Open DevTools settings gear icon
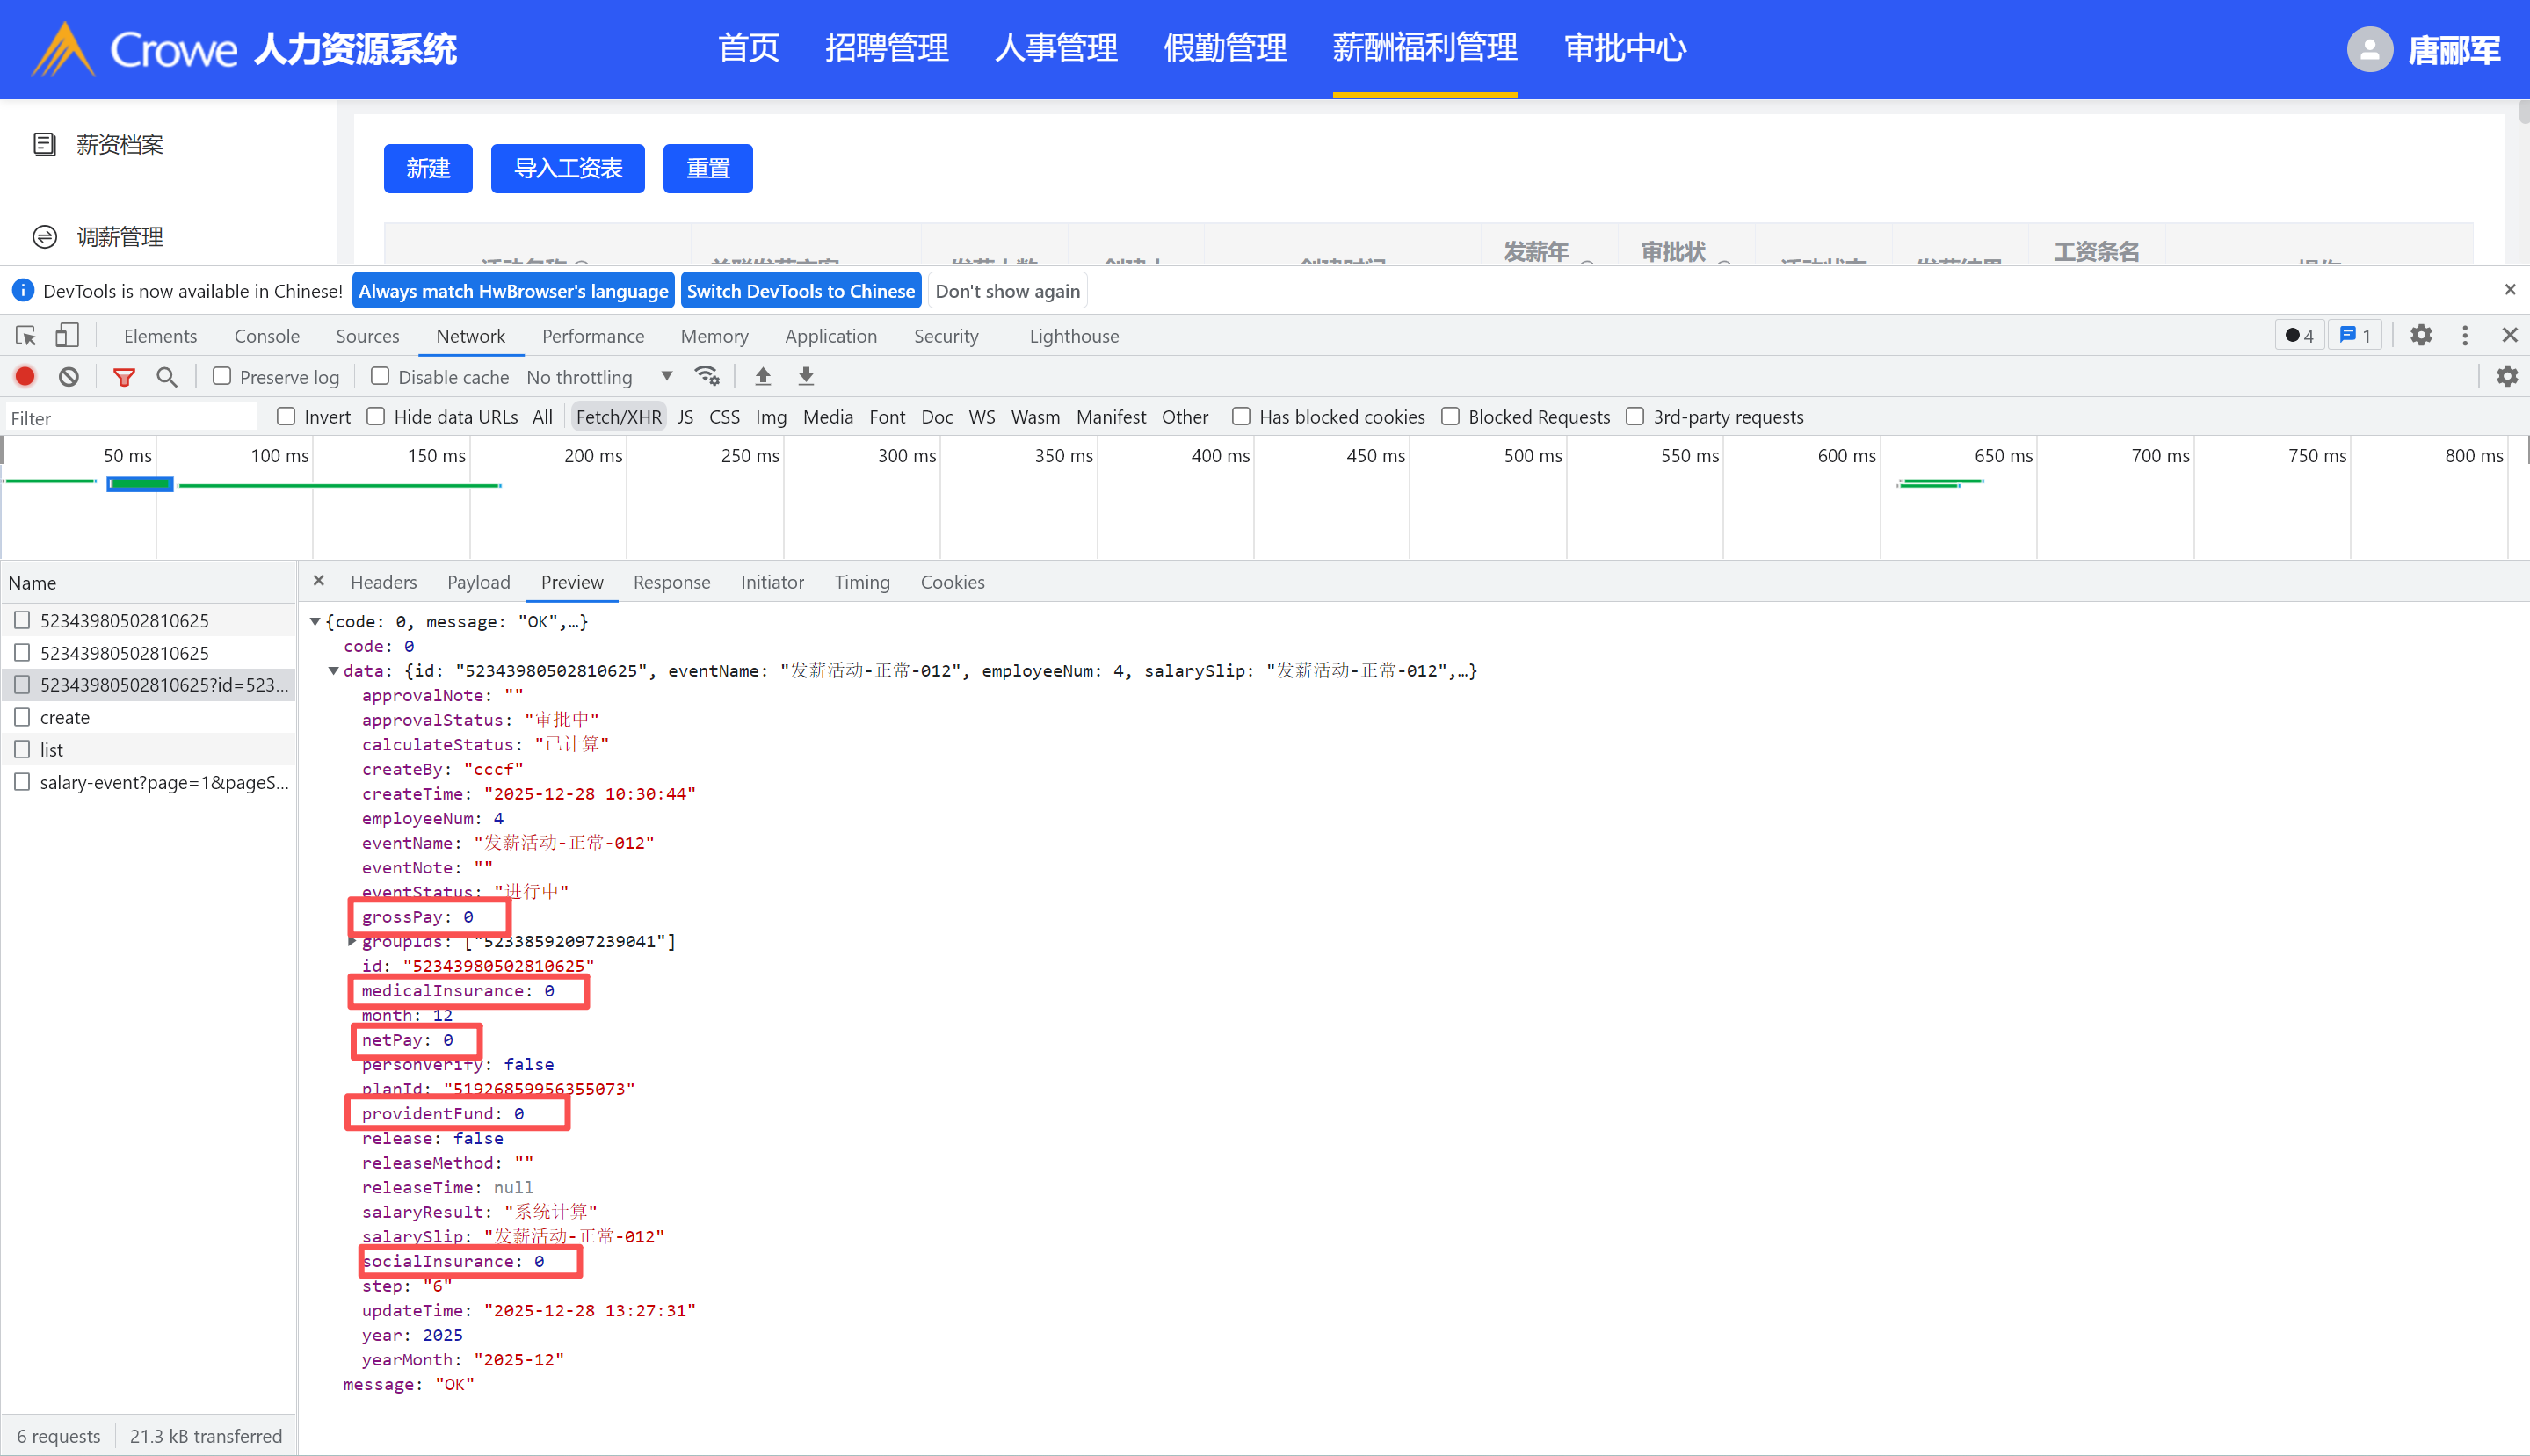Screen dimensions: 2530x1456 [2421, 336]
